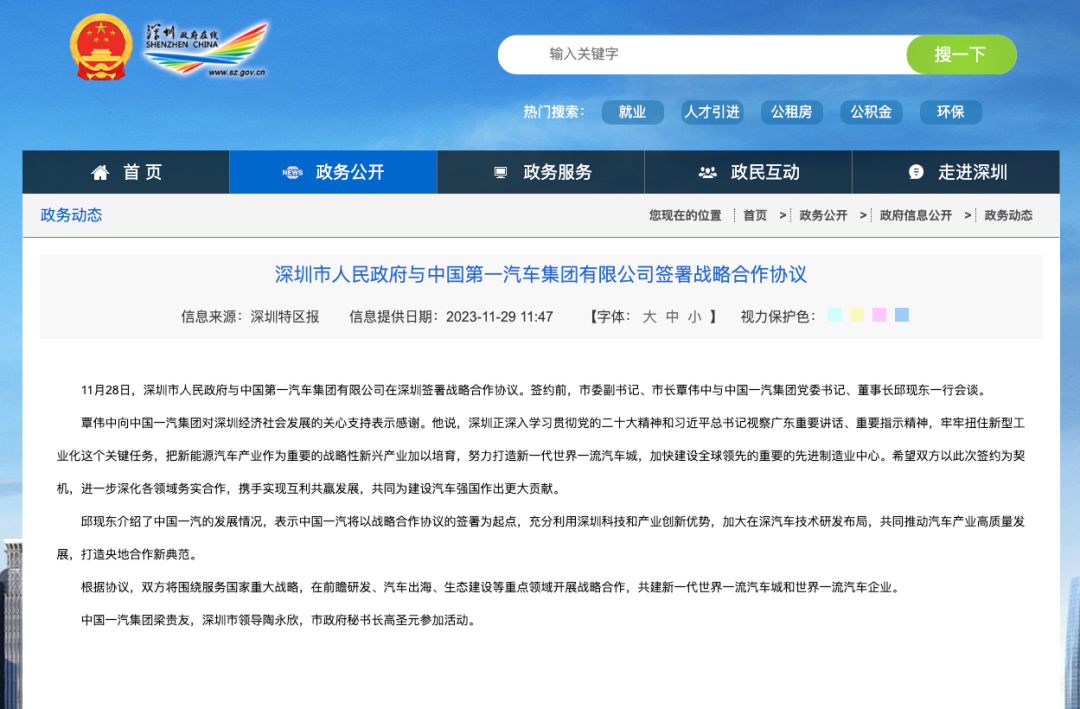Go to the 政民互动 tab
Screen dimensions: 1080x709
pos(748,172)
